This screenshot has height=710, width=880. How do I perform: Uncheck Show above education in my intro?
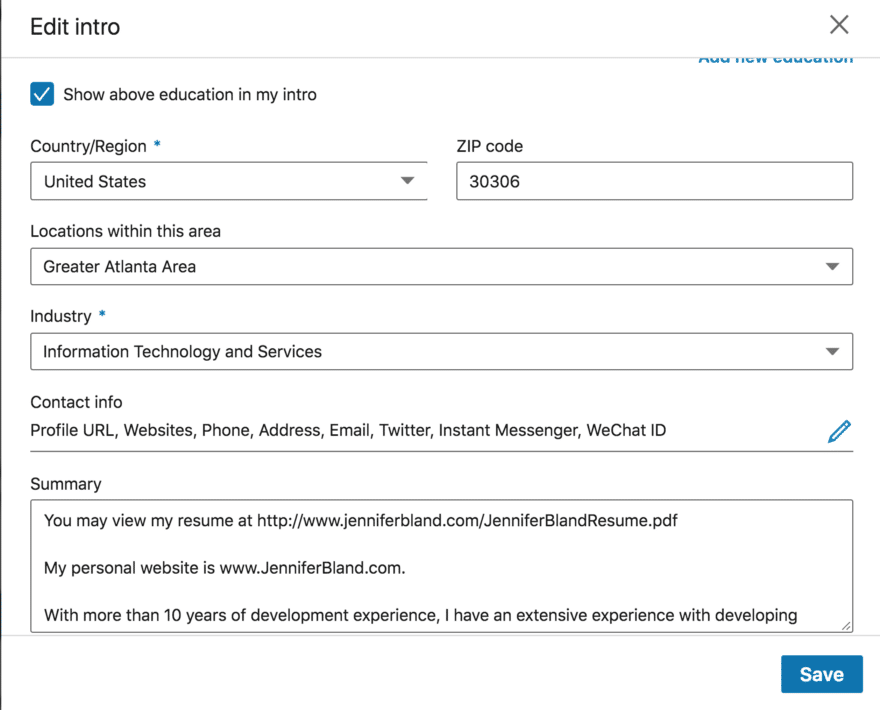click(x=42, y=95)
